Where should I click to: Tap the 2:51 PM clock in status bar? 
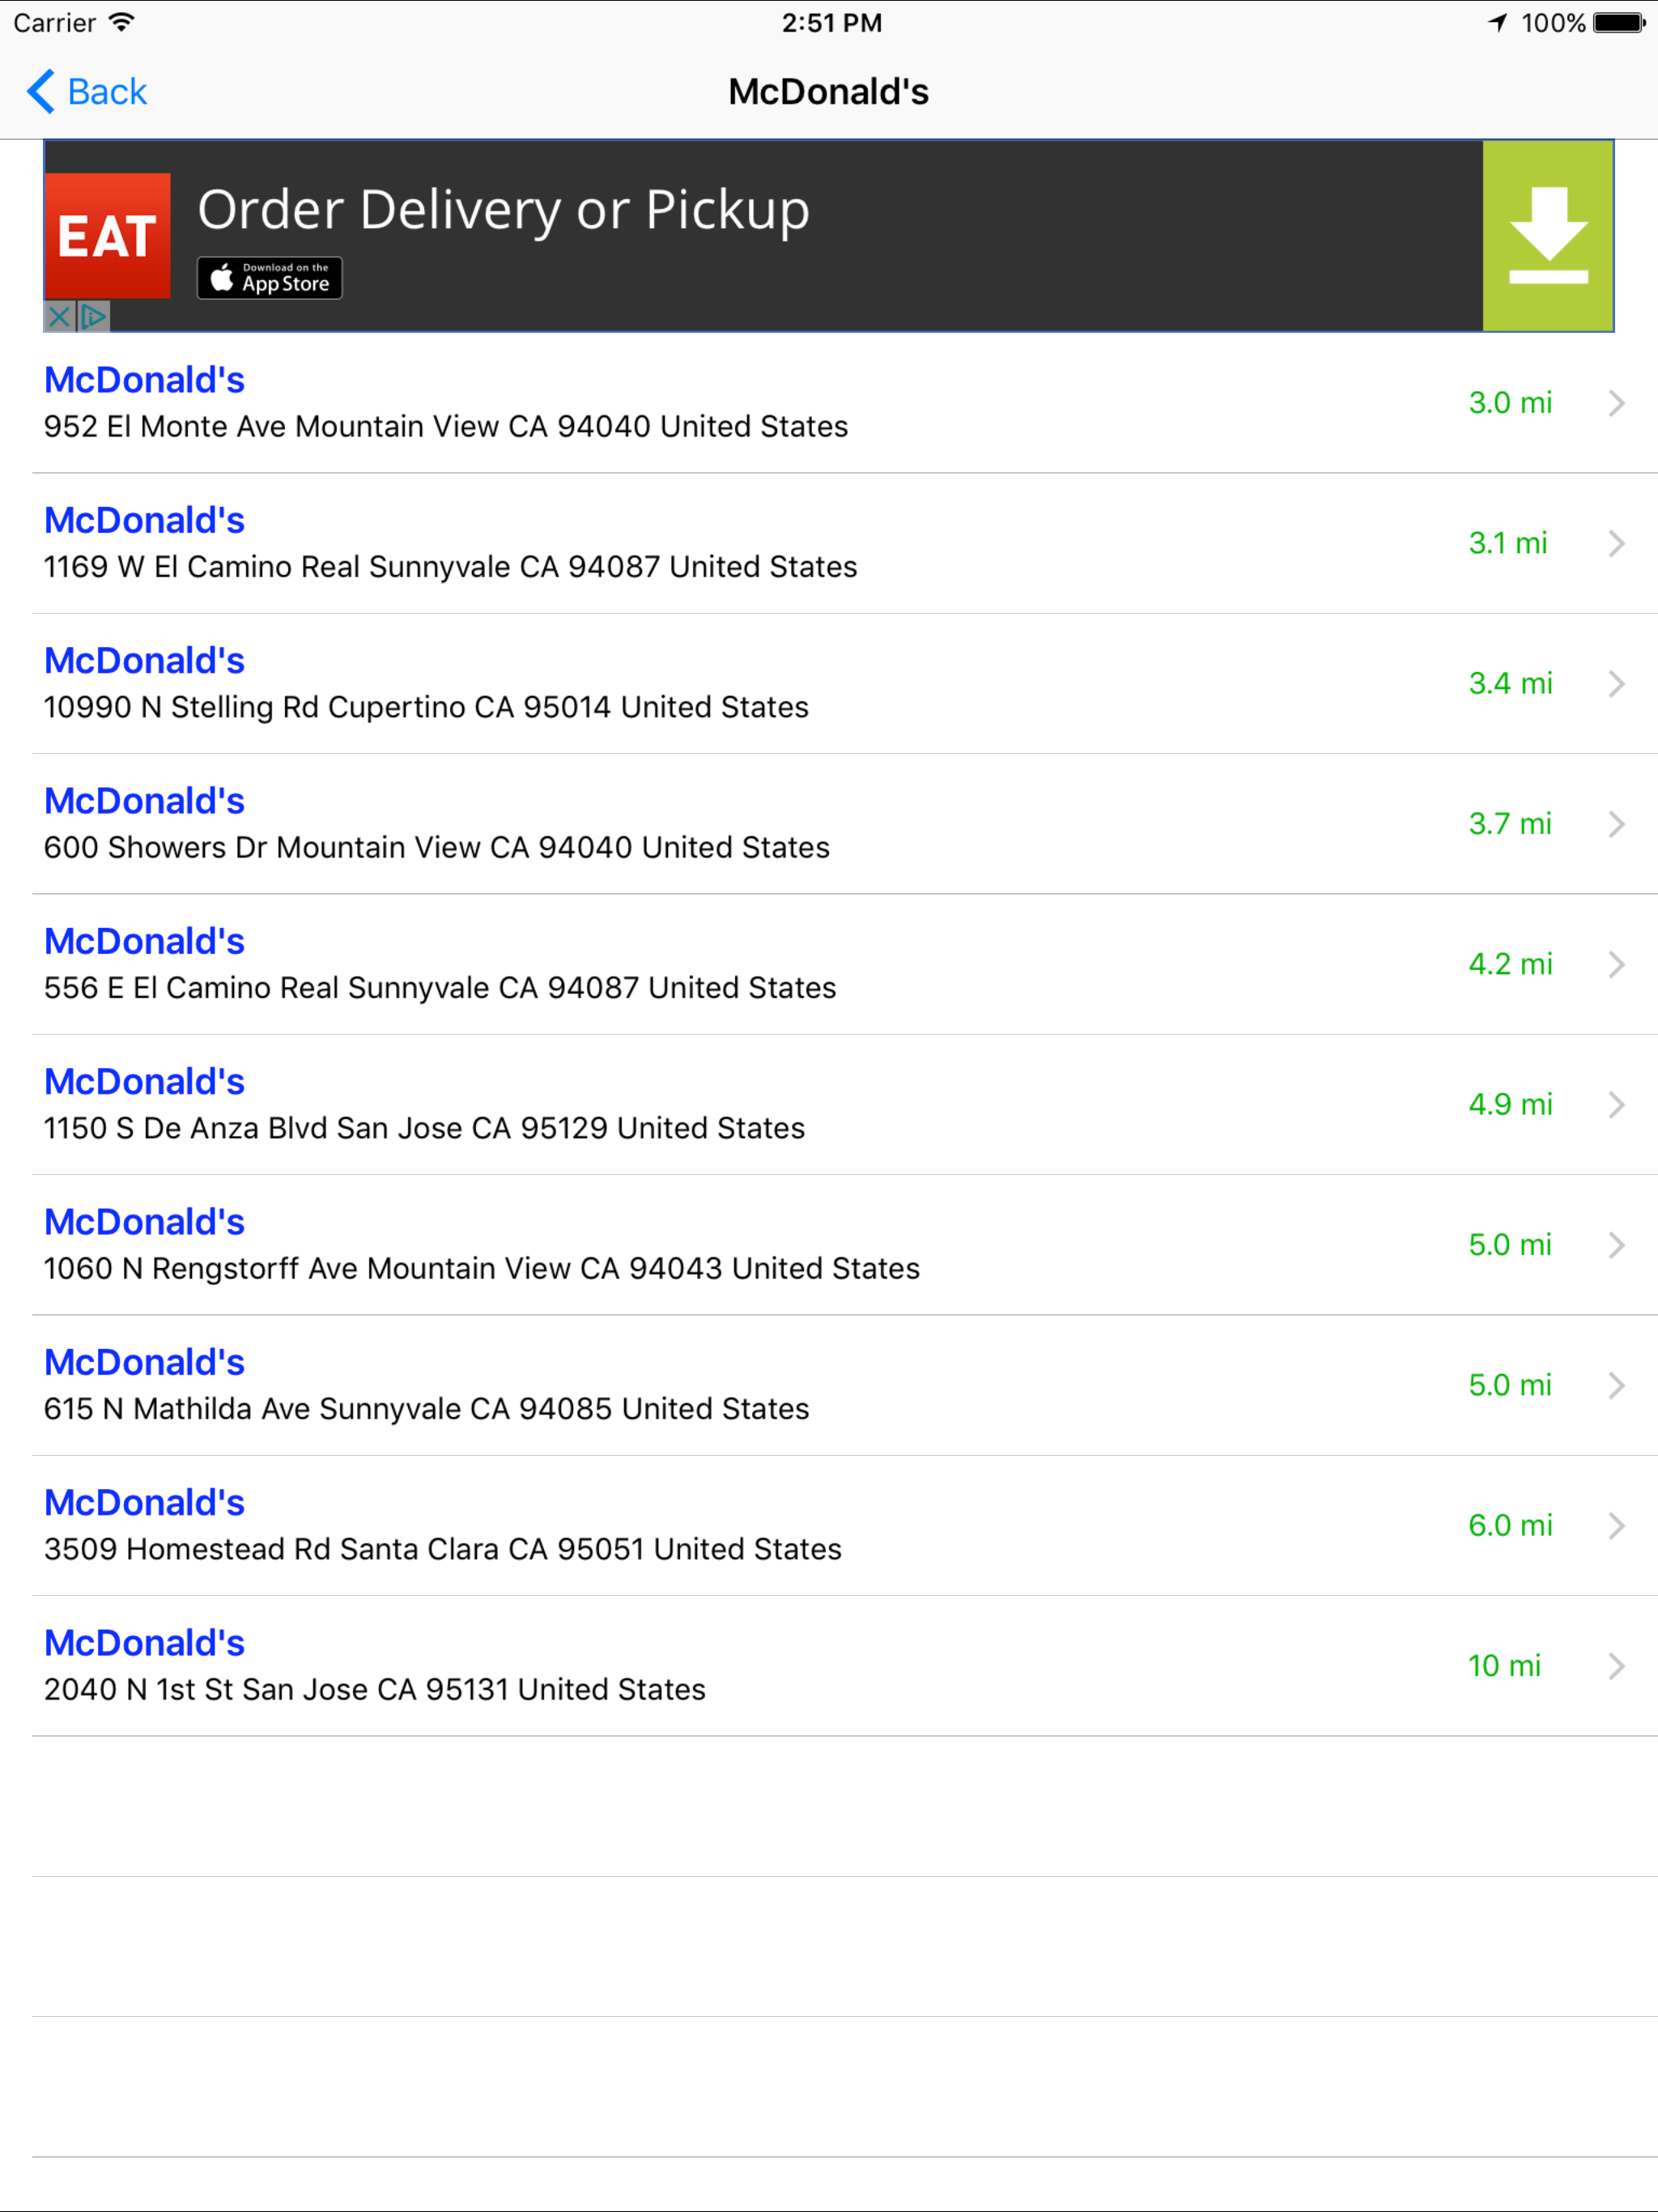coord(832,22)
